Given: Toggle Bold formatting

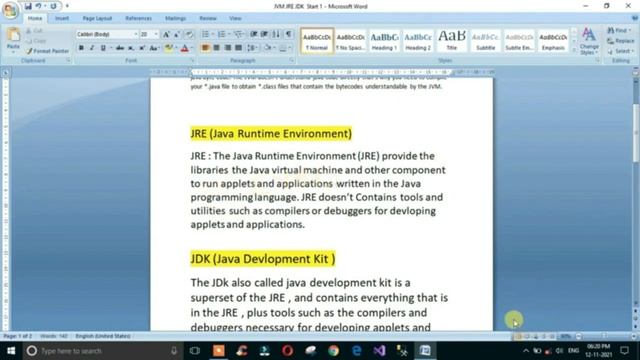Looking at the screenshot, I should click(x=81, y=48).
